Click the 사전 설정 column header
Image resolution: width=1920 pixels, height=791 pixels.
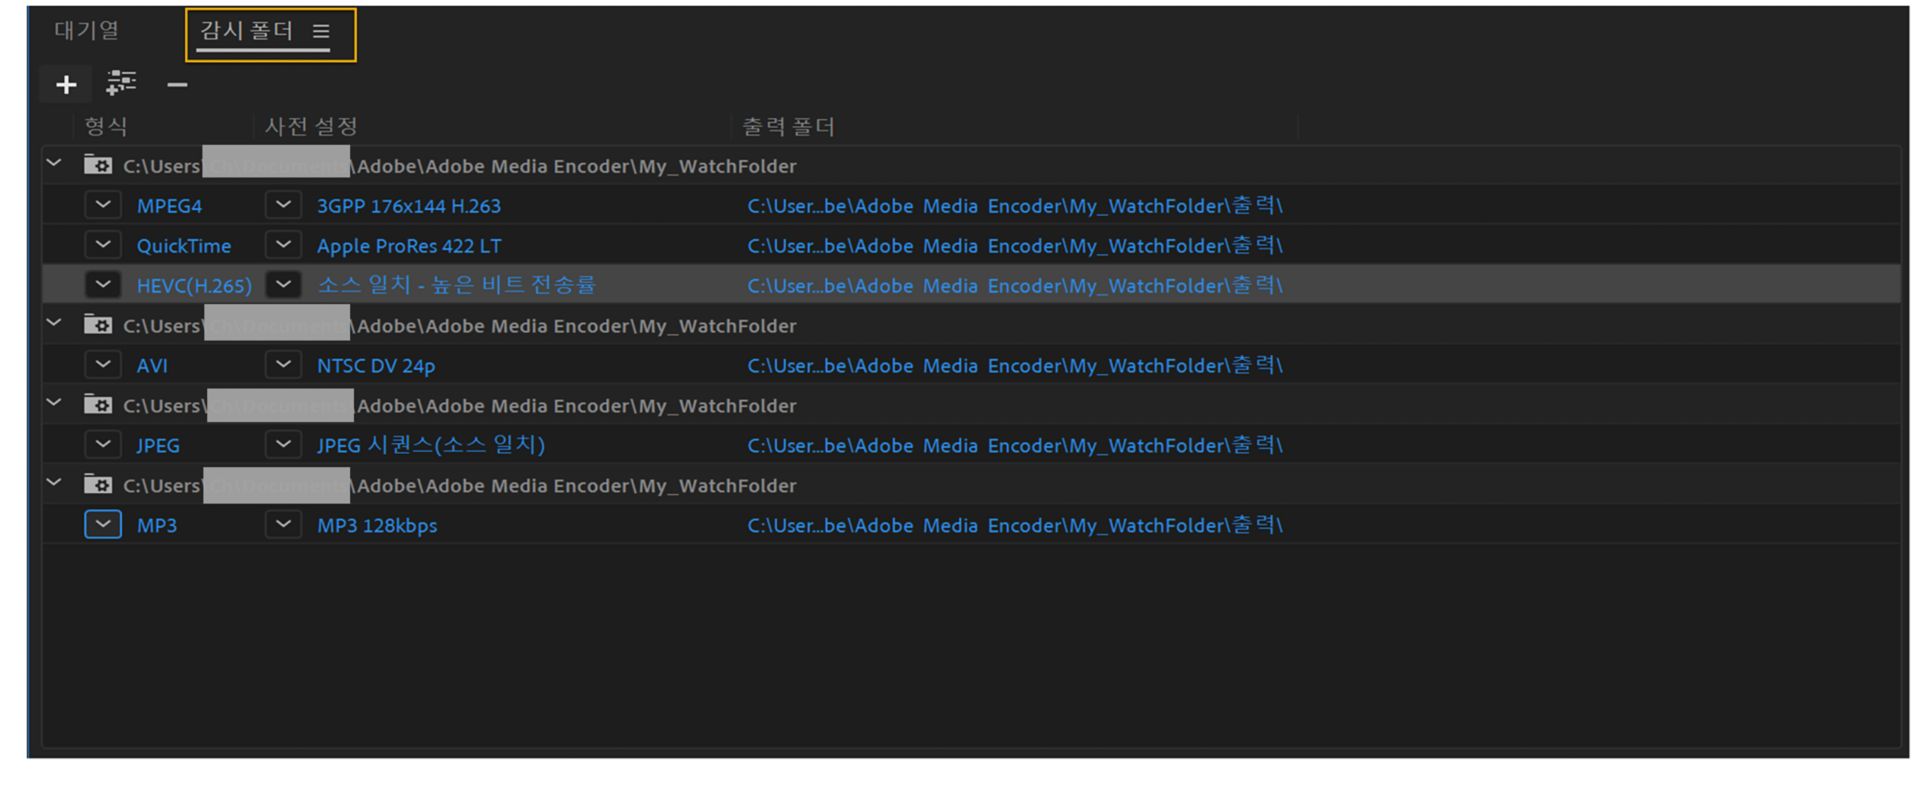310,127
